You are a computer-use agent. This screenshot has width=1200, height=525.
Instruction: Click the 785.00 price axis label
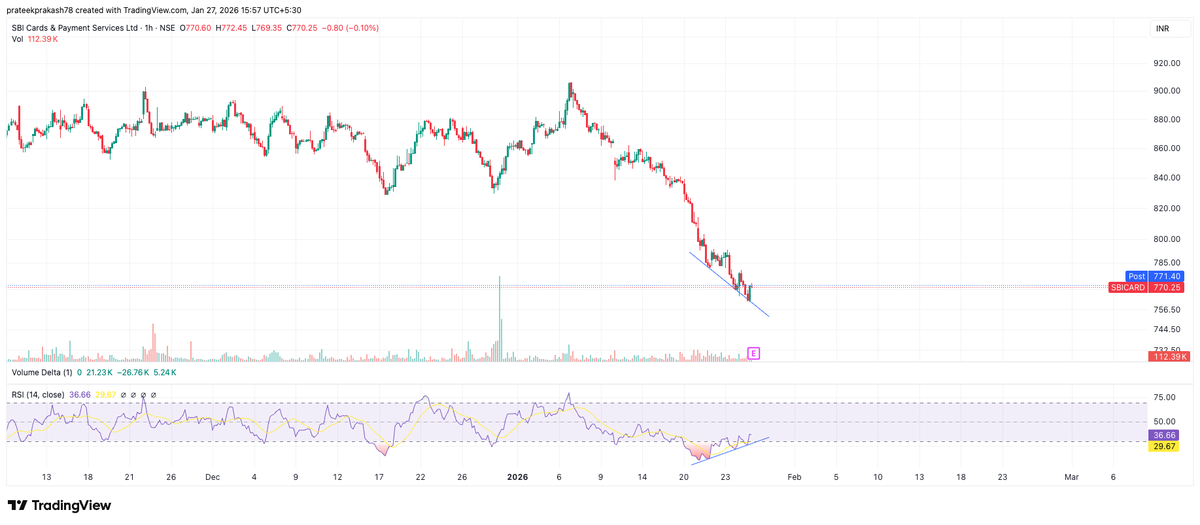coord(1166,263)
